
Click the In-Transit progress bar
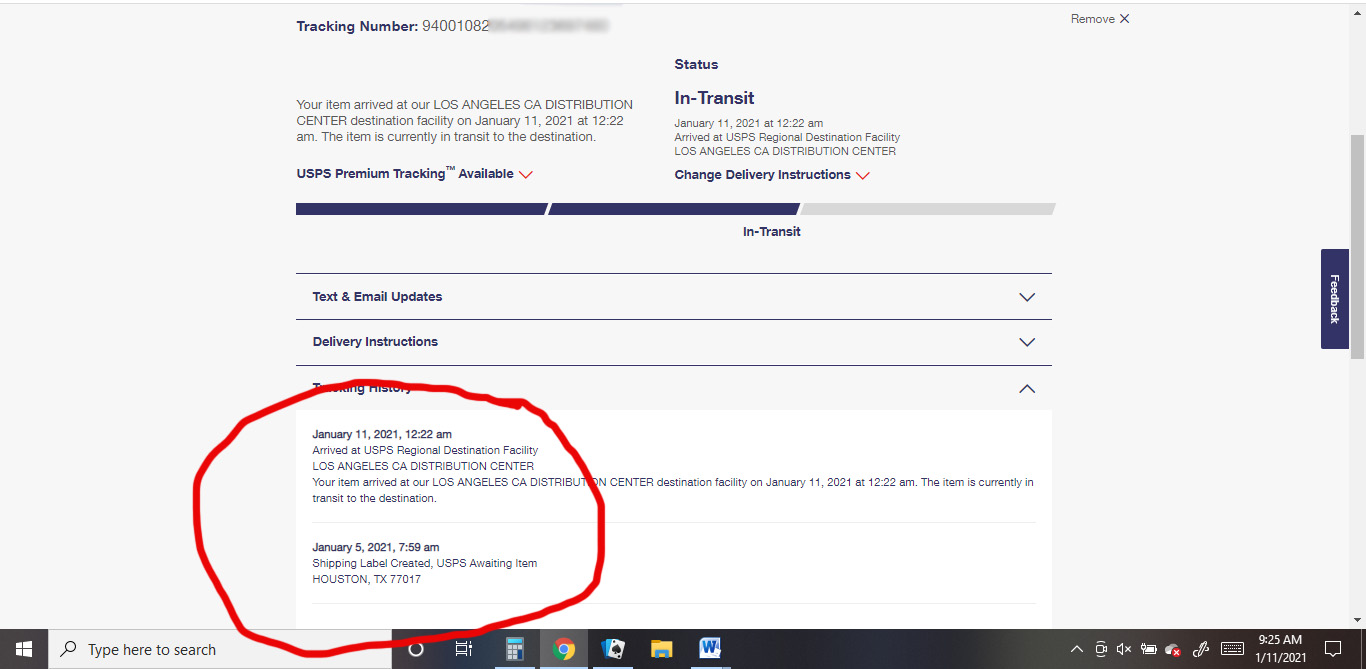(x=675, y=209)
